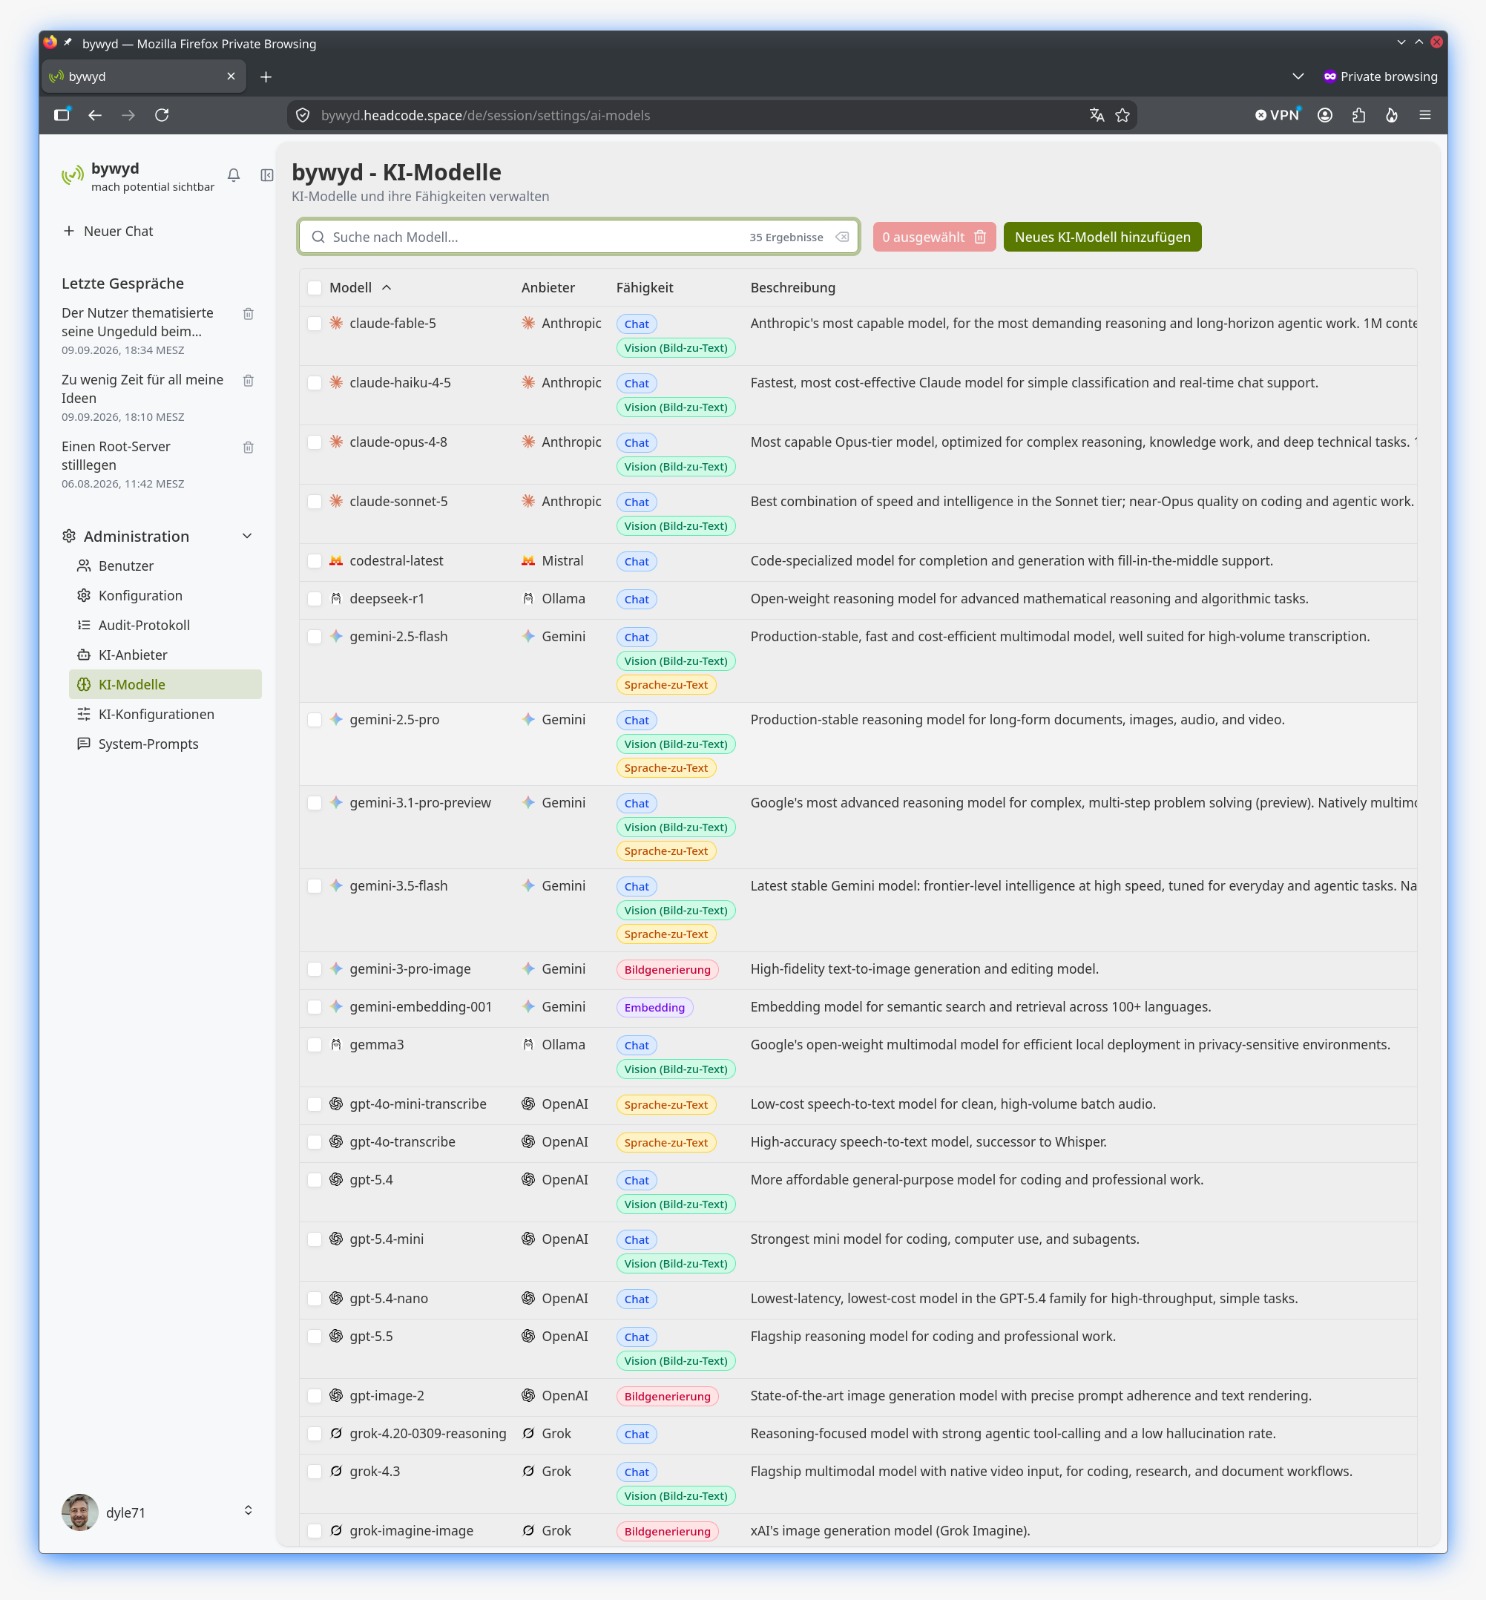
Task: Collapse the Administration section
Action: point(247,536)
